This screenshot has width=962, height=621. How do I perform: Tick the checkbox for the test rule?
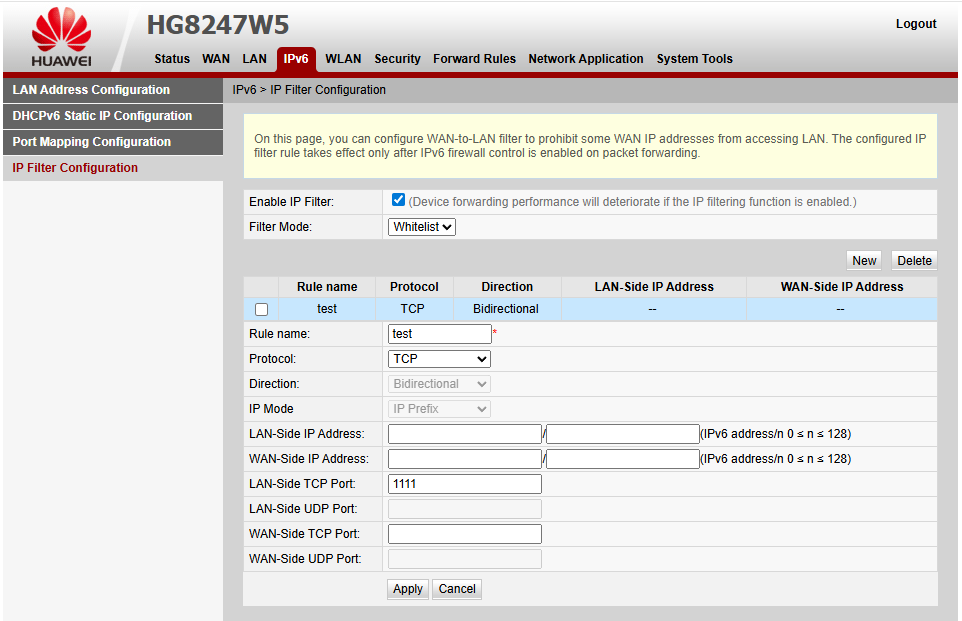[x=261, y=309]
